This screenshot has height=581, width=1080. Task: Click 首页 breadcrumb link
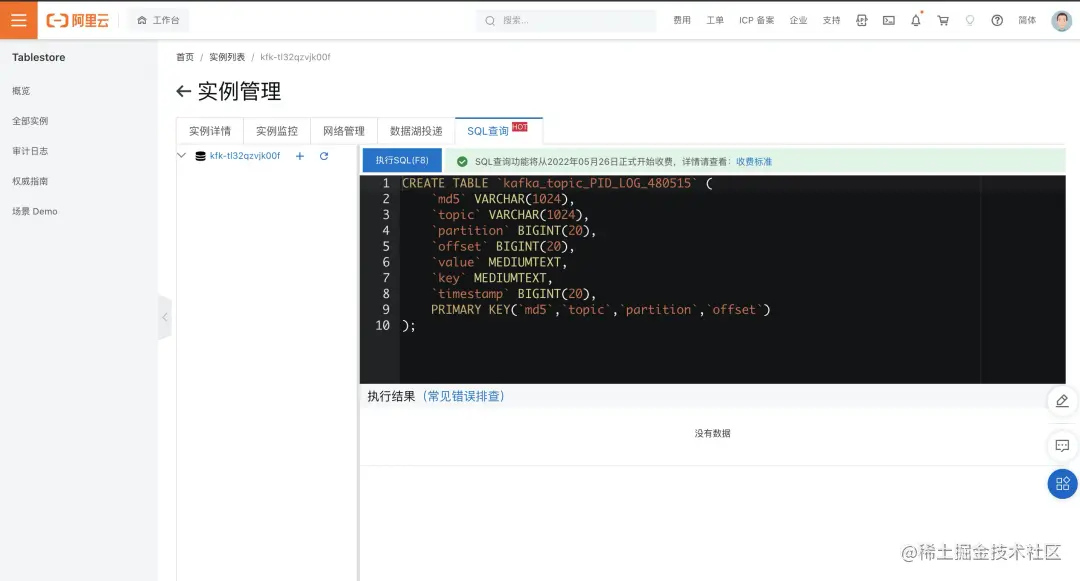(185, 57)
